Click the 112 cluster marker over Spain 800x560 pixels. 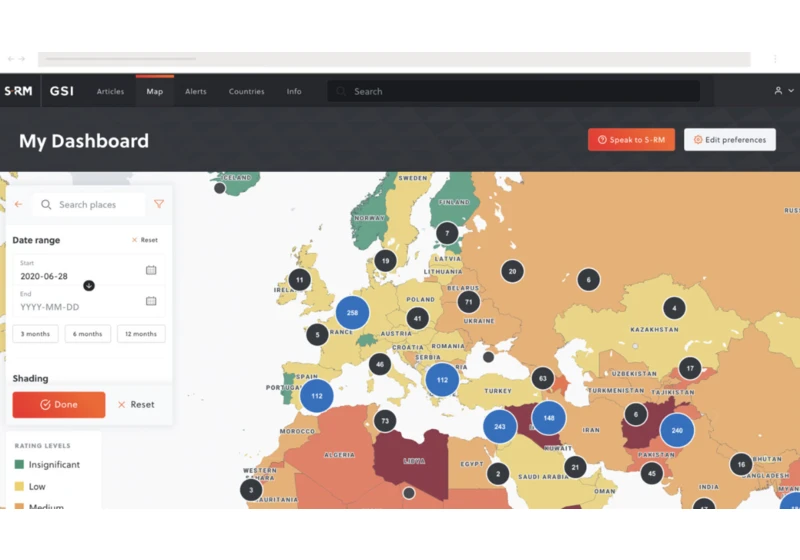[316, 396]
